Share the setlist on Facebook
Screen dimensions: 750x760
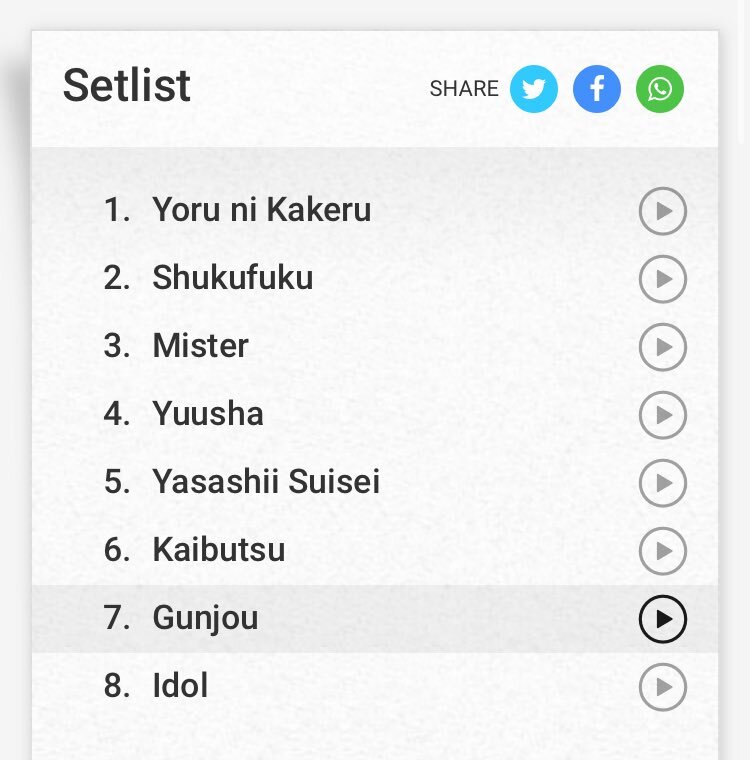(x=597, y=89)
